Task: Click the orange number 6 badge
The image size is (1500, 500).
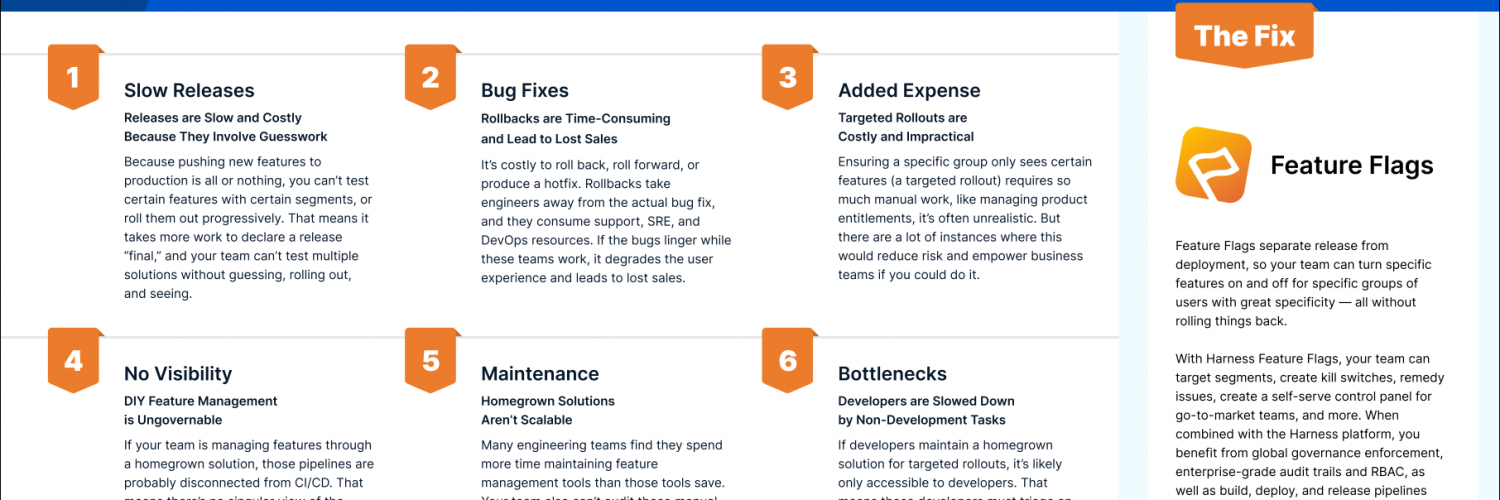Action: (x=787, y=359)
